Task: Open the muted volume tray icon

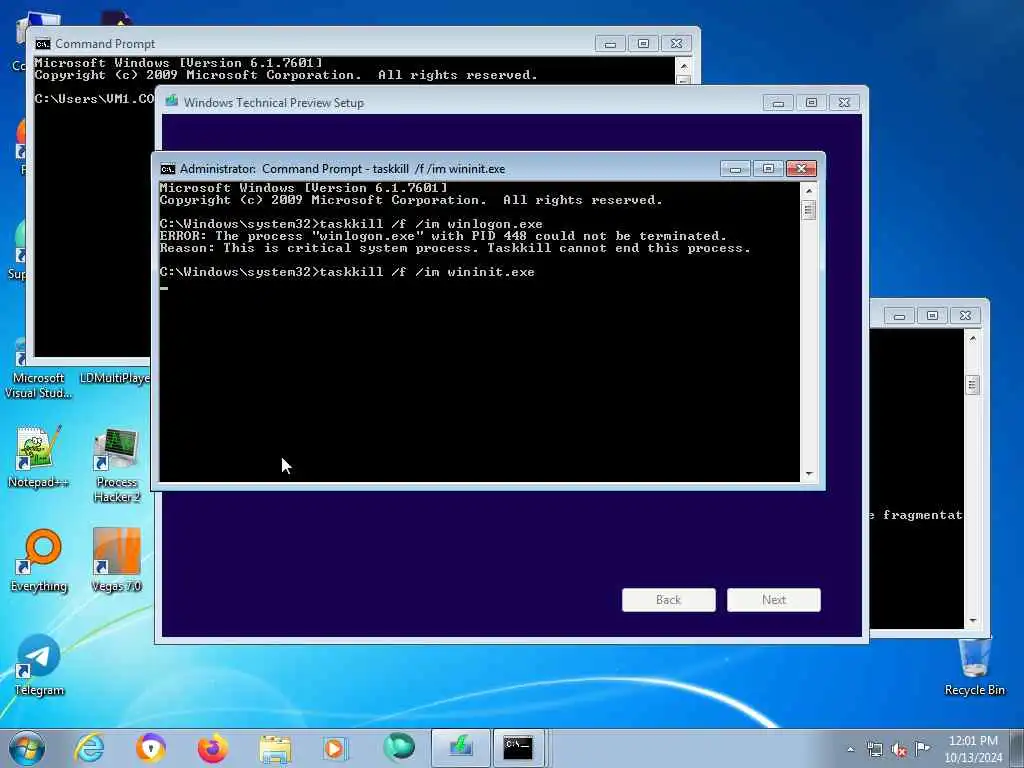Action: [x=899, y=749]
